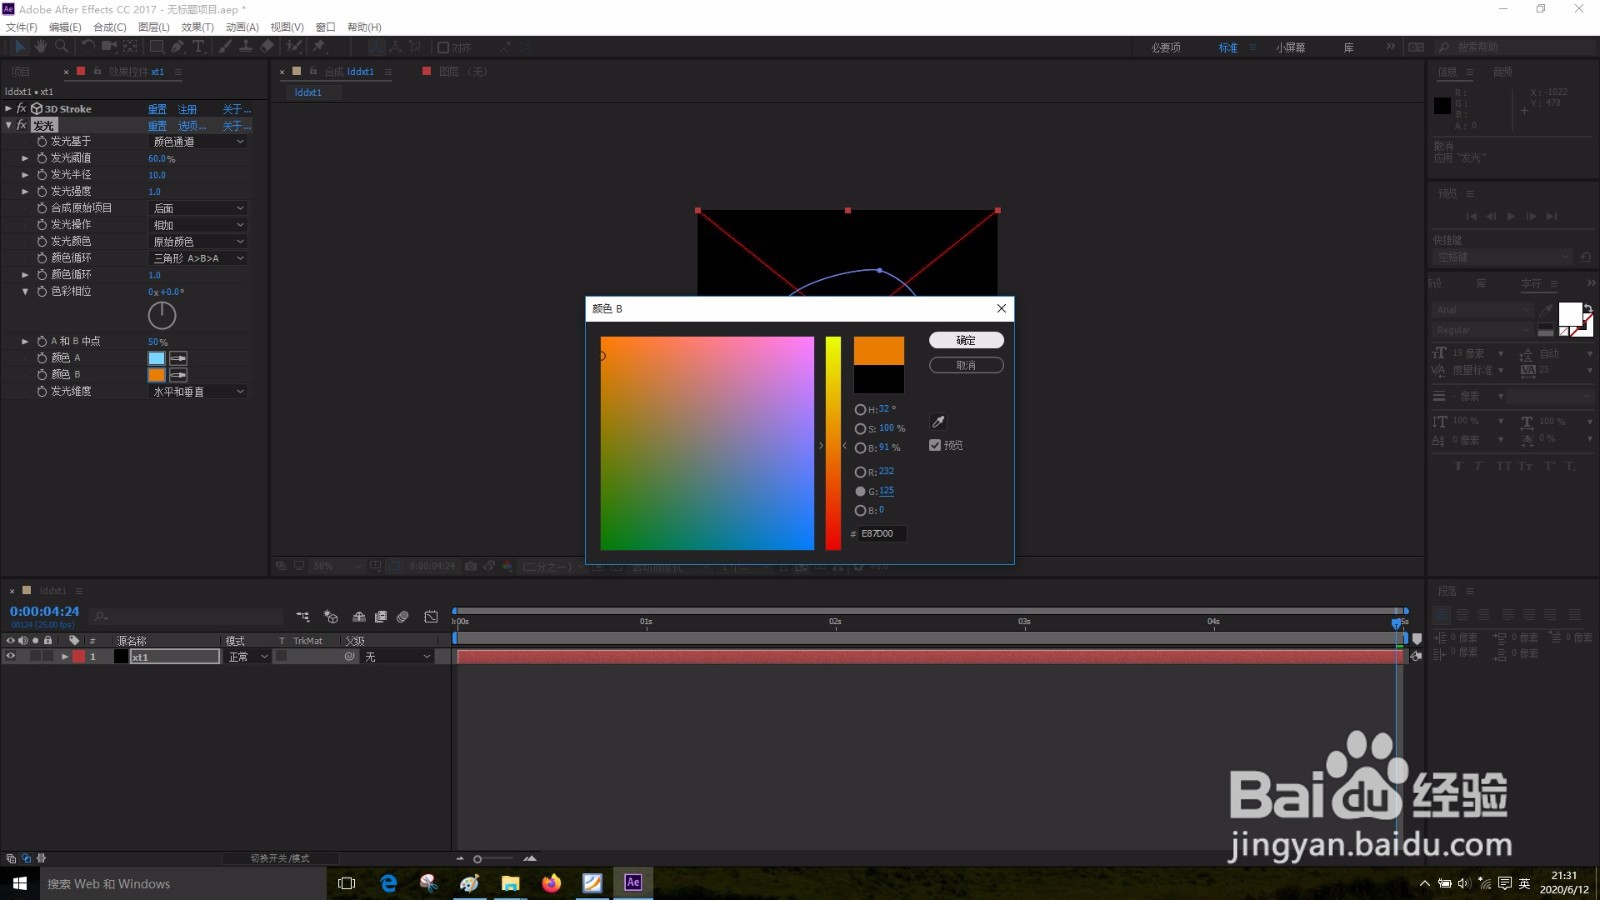This screenshot has width=1600, height=900.
Task: Pick a color with the eyedropper in Color B dialog
Action: pyautogui.click(x=938, y=422)
